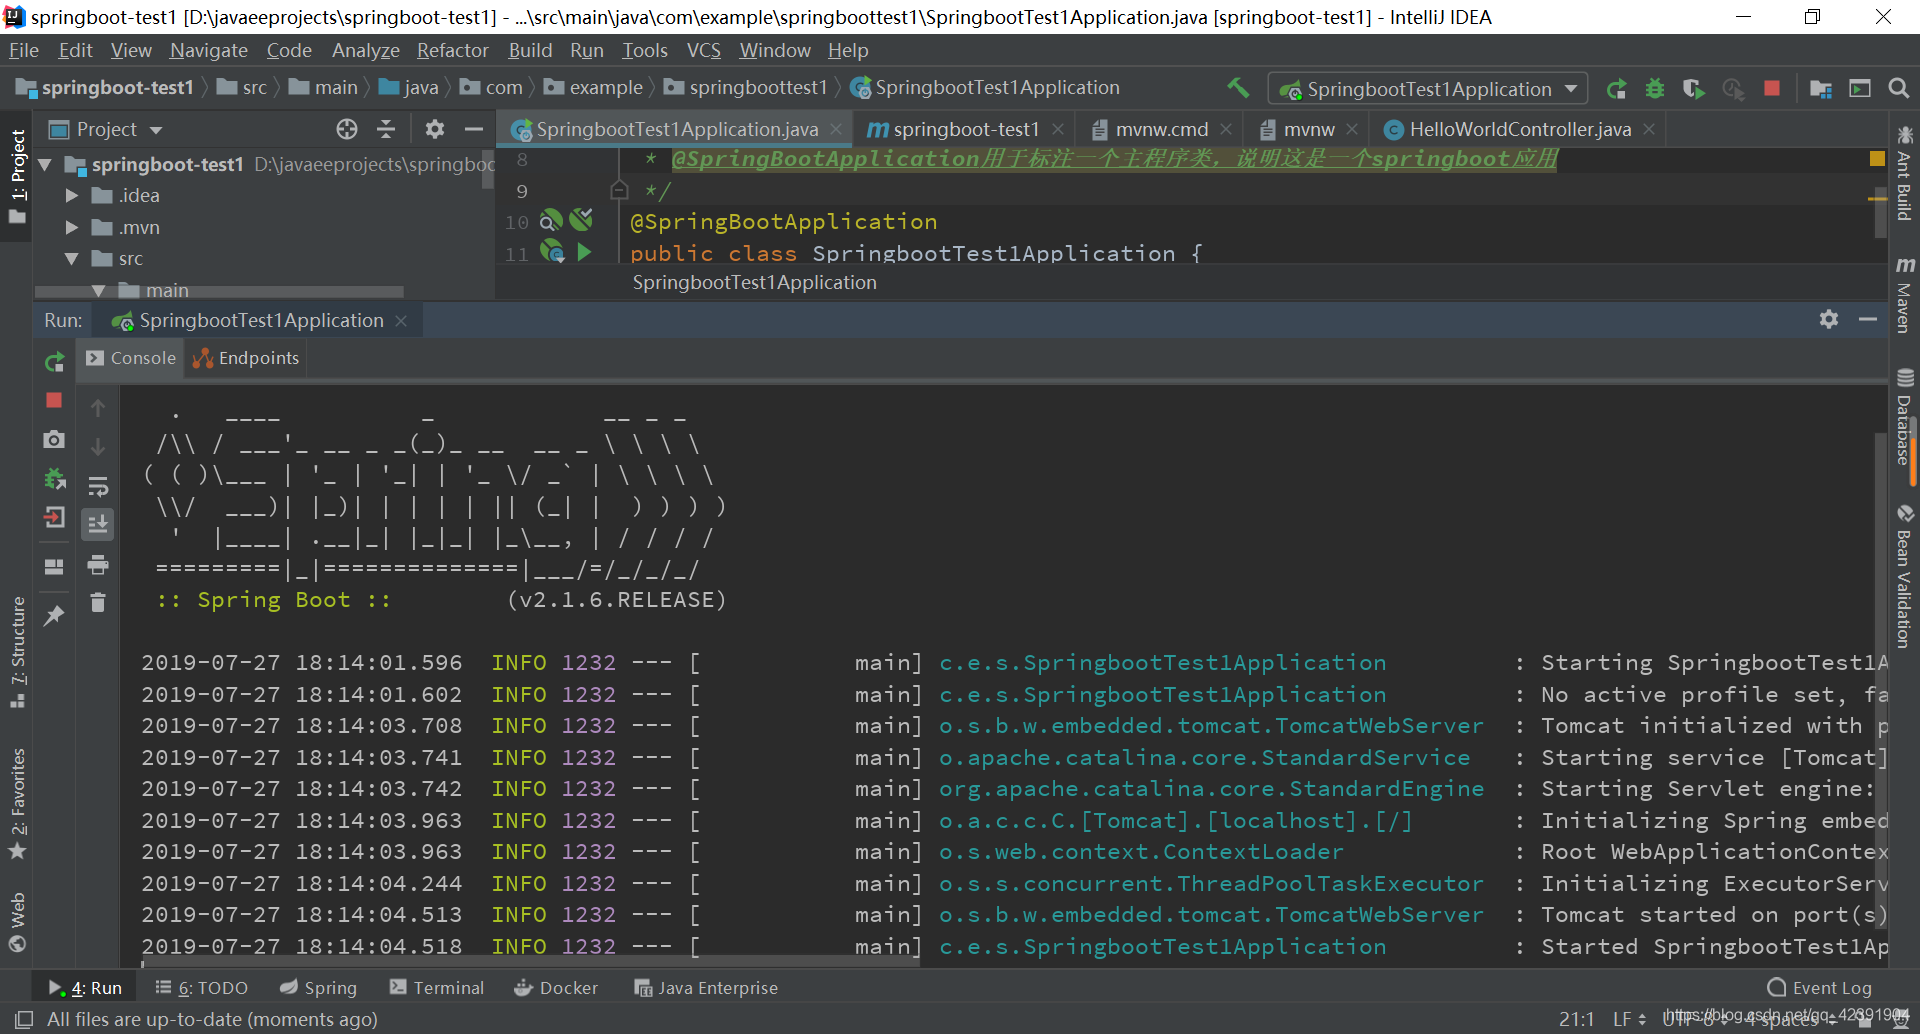Click Run with Coverage icon
This screenshot has height=1034, width=1920.
click(1694, 89)
